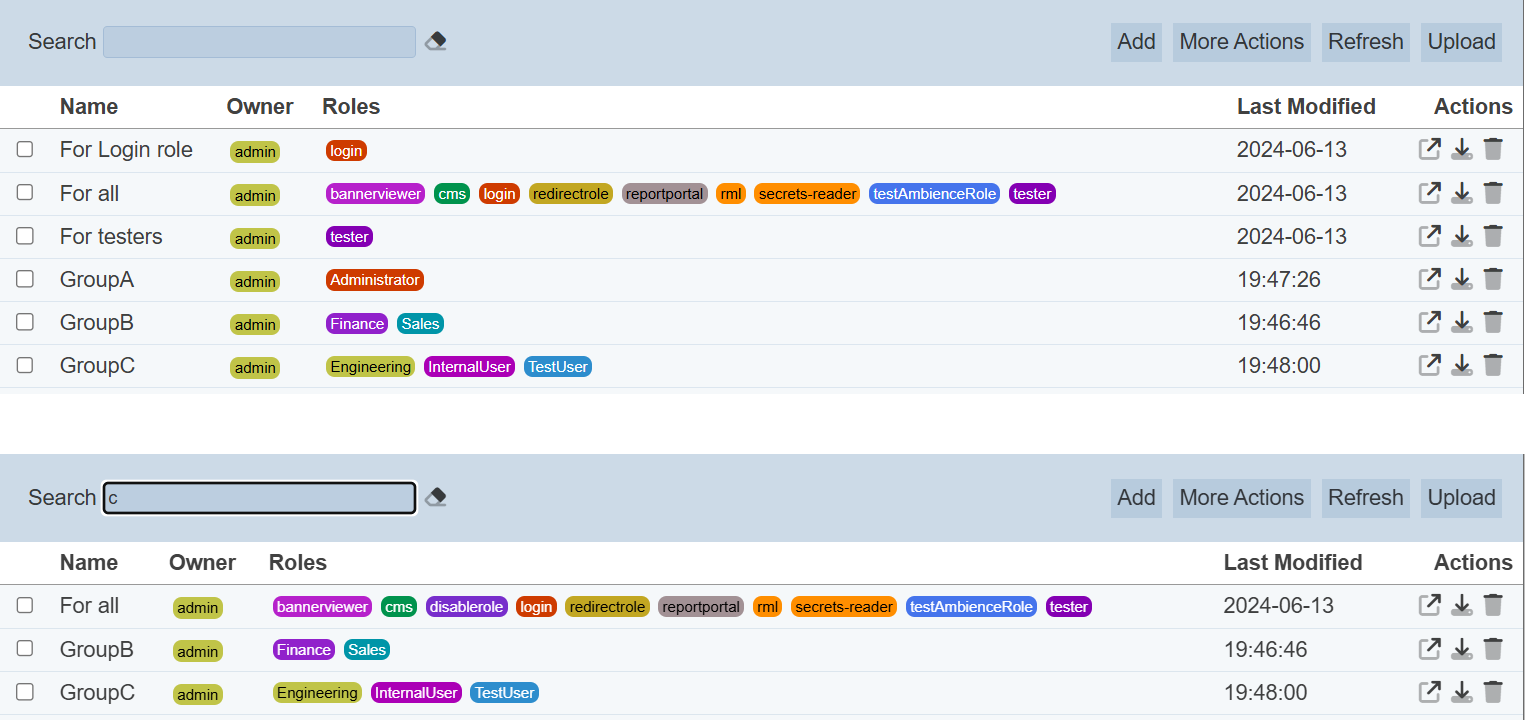The image size is (1525, 720).
Task: Click the orange Administrator role tag
Action: 374,280
